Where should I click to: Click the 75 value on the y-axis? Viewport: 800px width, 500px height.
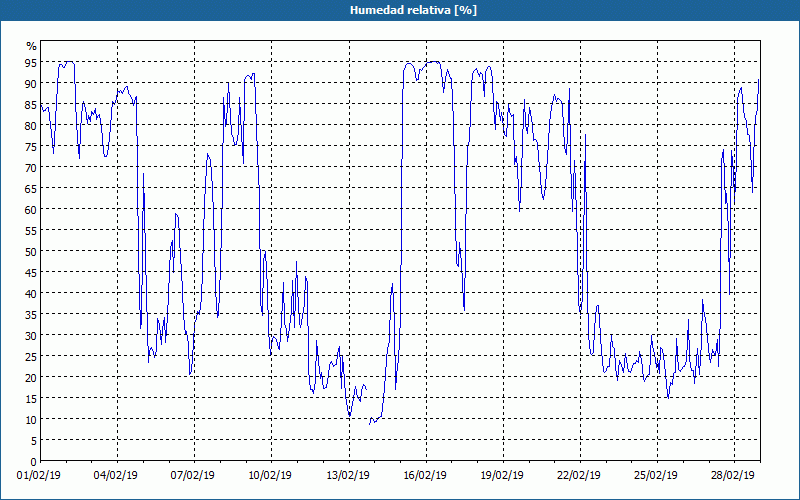click(x=31, y=147)
